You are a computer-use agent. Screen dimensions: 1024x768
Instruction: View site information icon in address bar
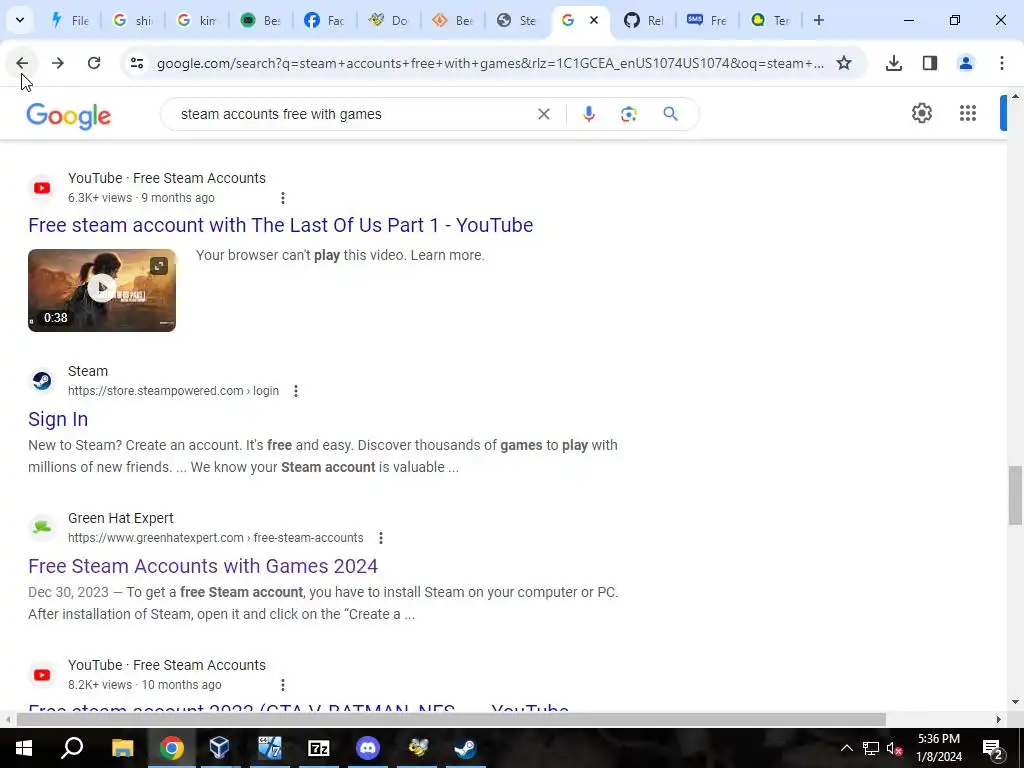click(136, 63)
